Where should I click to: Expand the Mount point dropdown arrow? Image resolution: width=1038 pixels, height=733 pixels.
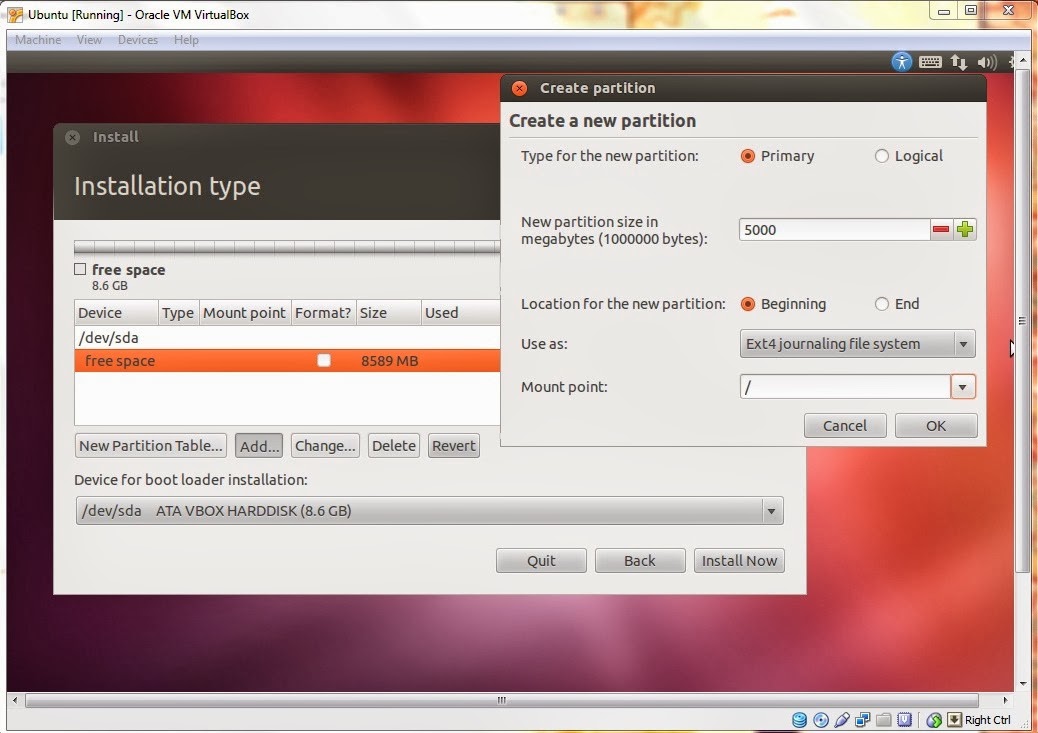(963, 387)
